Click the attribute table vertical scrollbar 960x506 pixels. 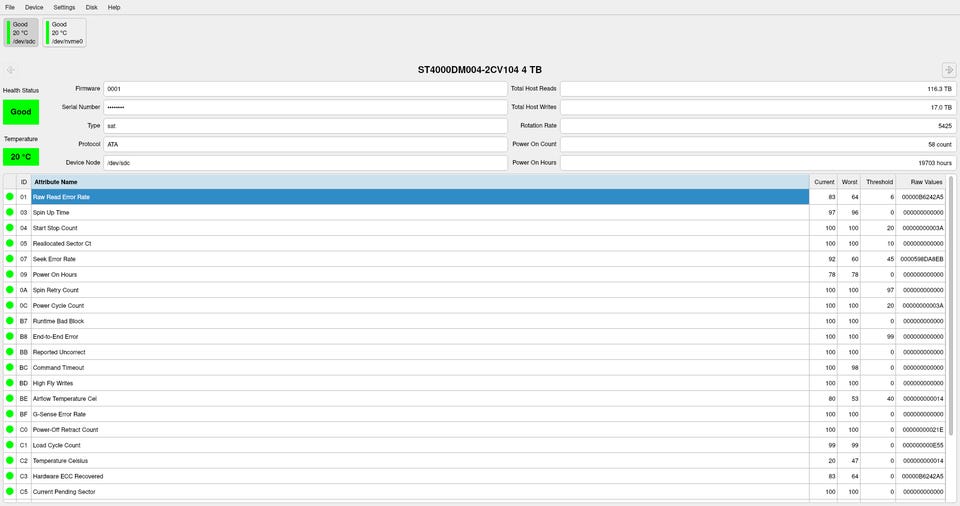click(x=951, y=306)
